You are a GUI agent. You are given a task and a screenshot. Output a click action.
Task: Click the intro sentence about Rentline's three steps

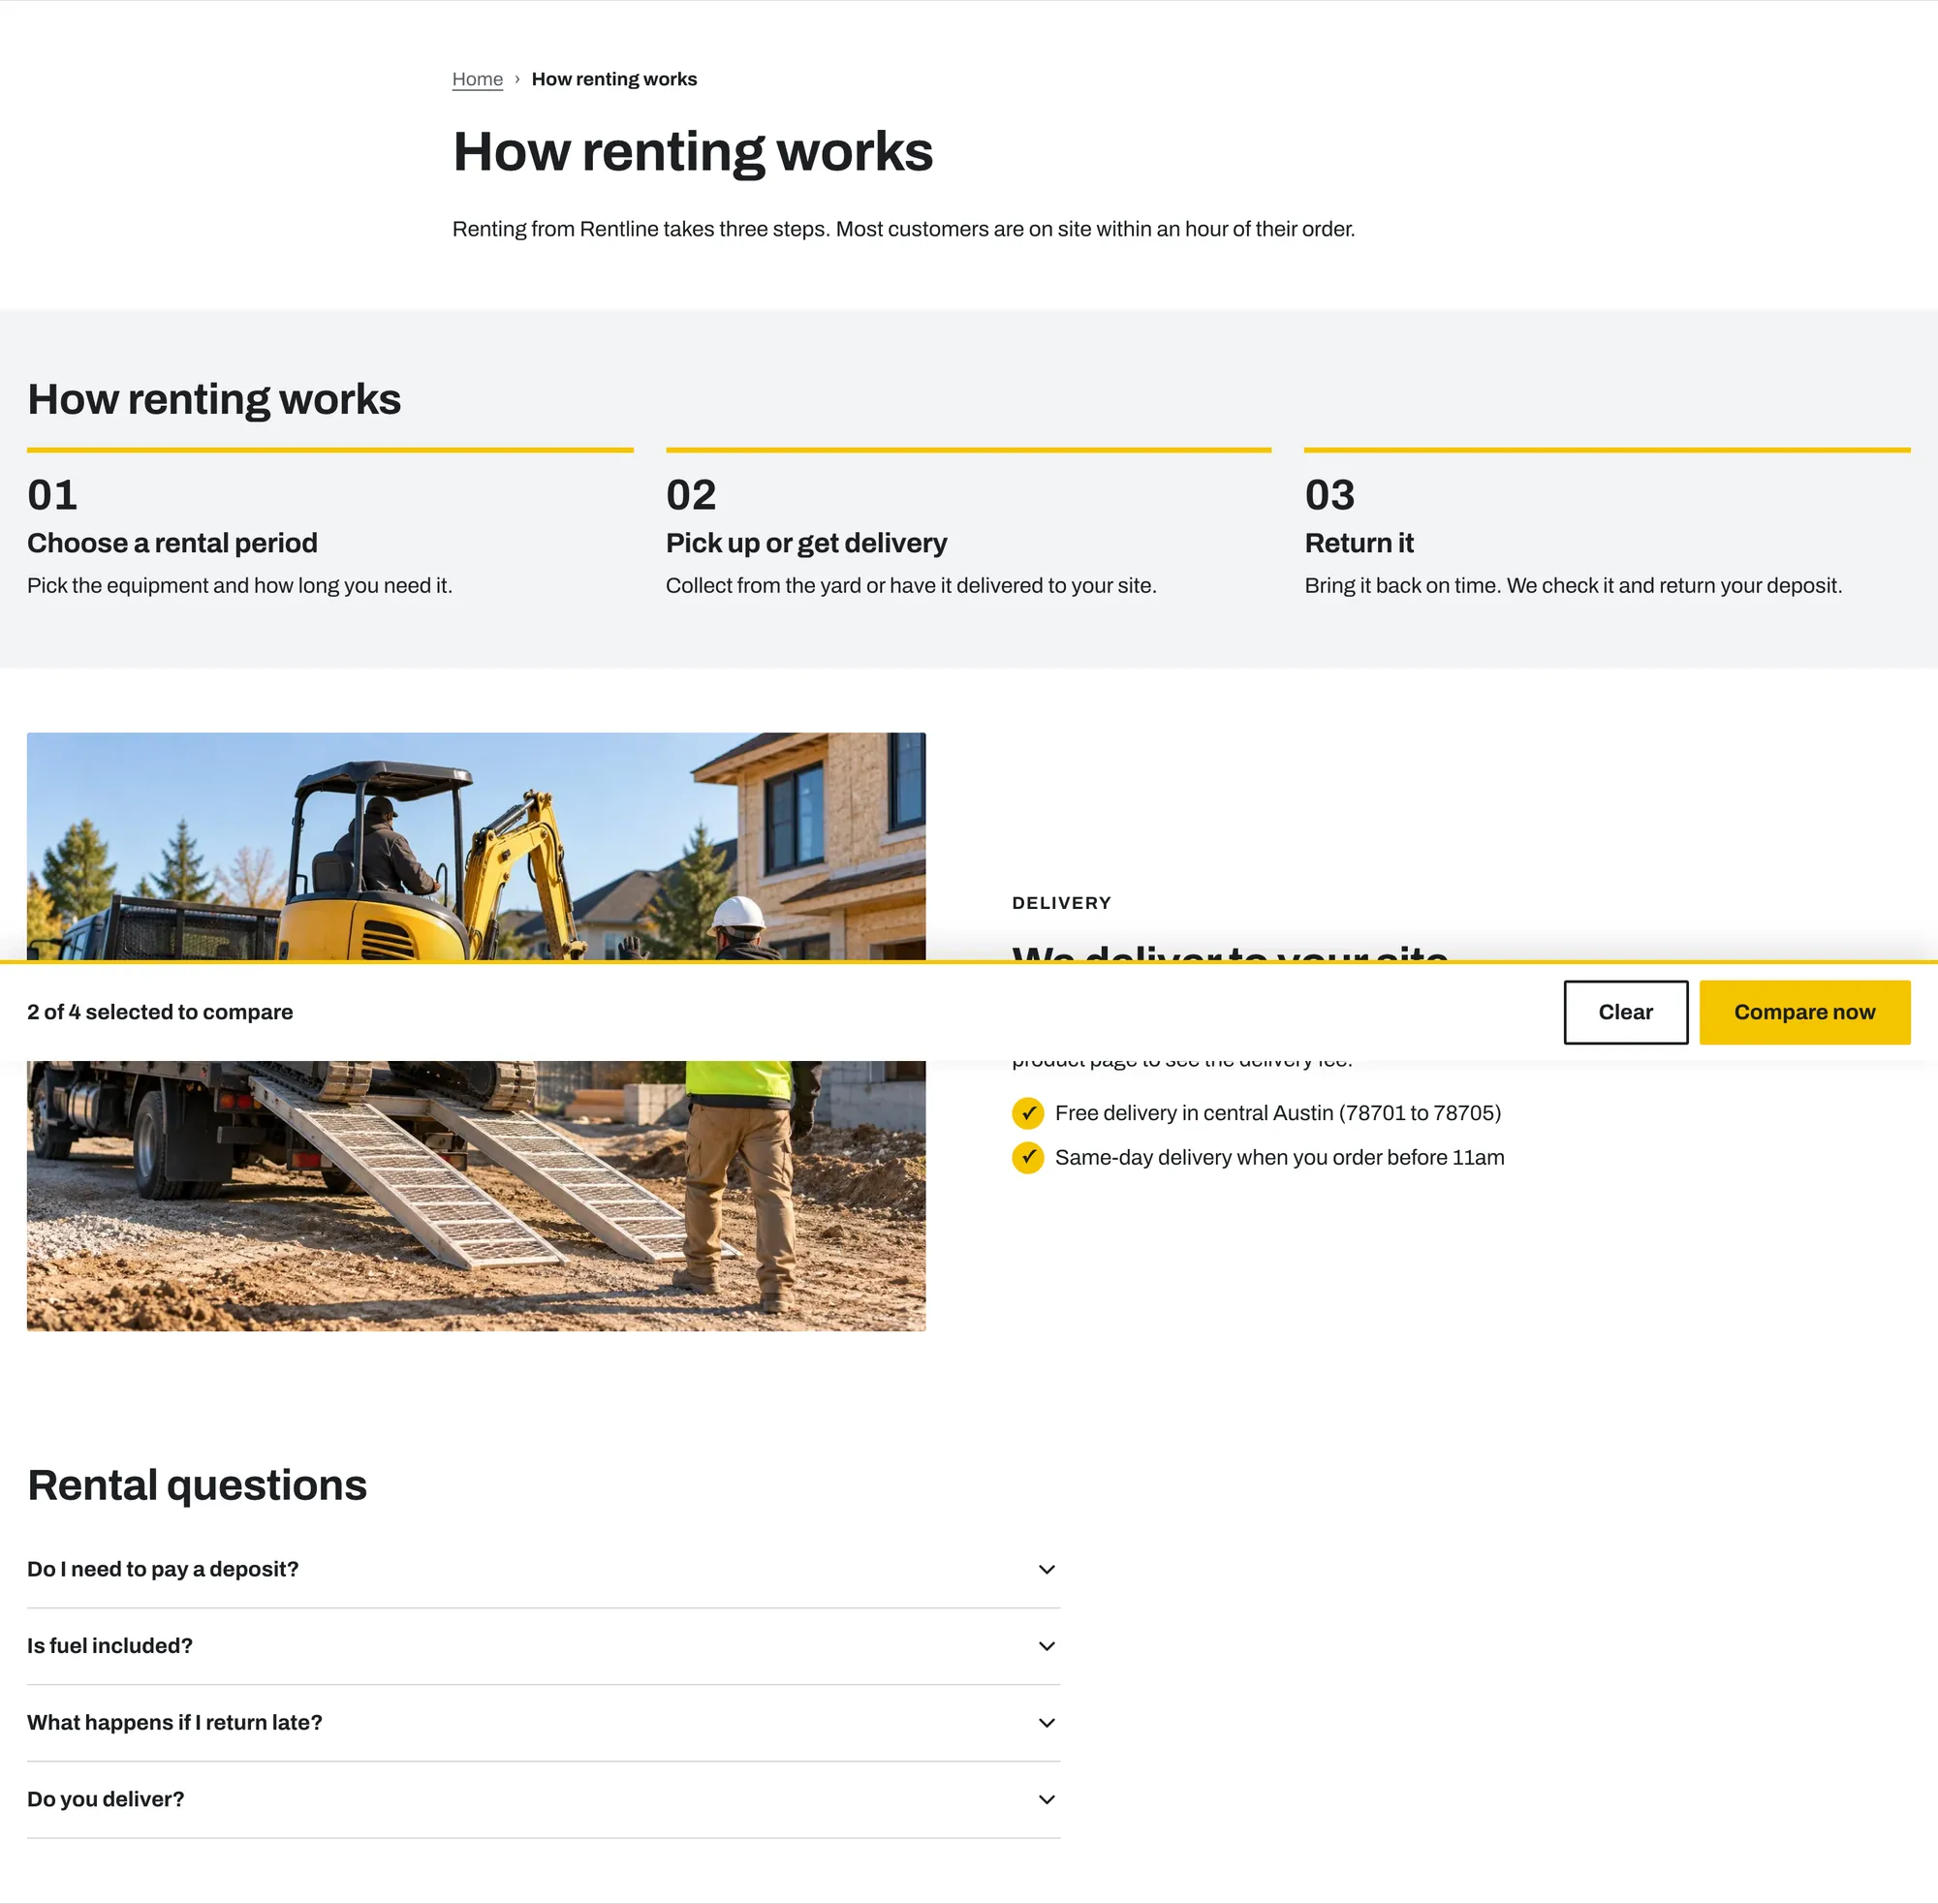click(x=903, y=229)
